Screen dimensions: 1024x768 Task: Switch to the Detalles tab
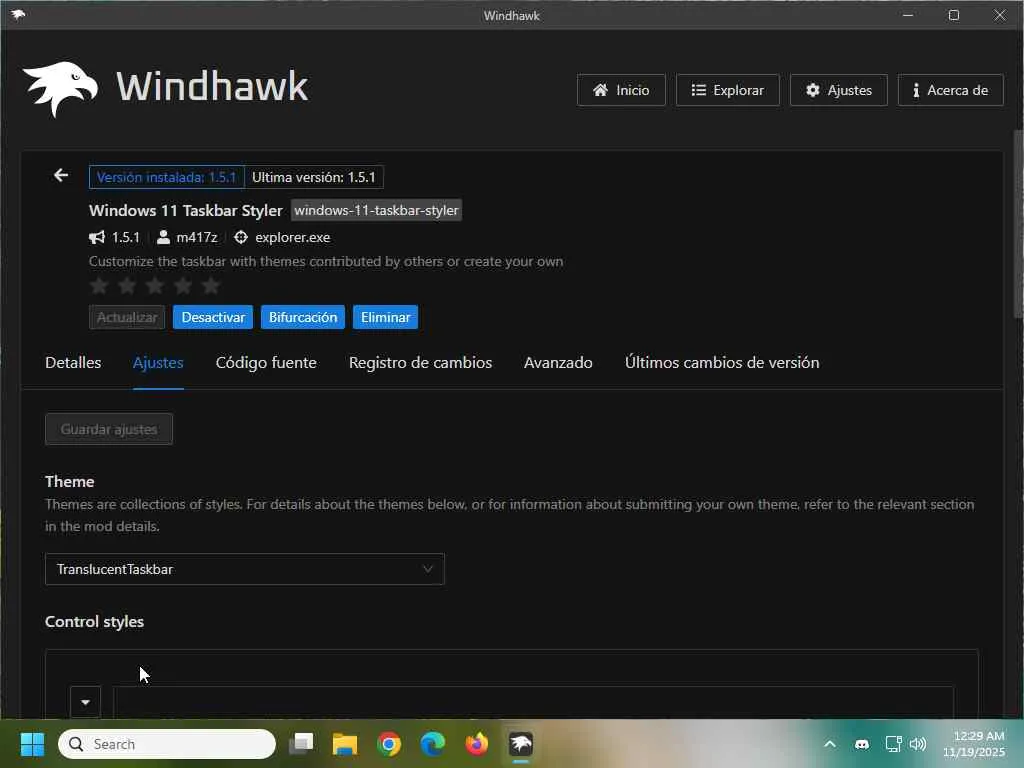click(73, 362)
